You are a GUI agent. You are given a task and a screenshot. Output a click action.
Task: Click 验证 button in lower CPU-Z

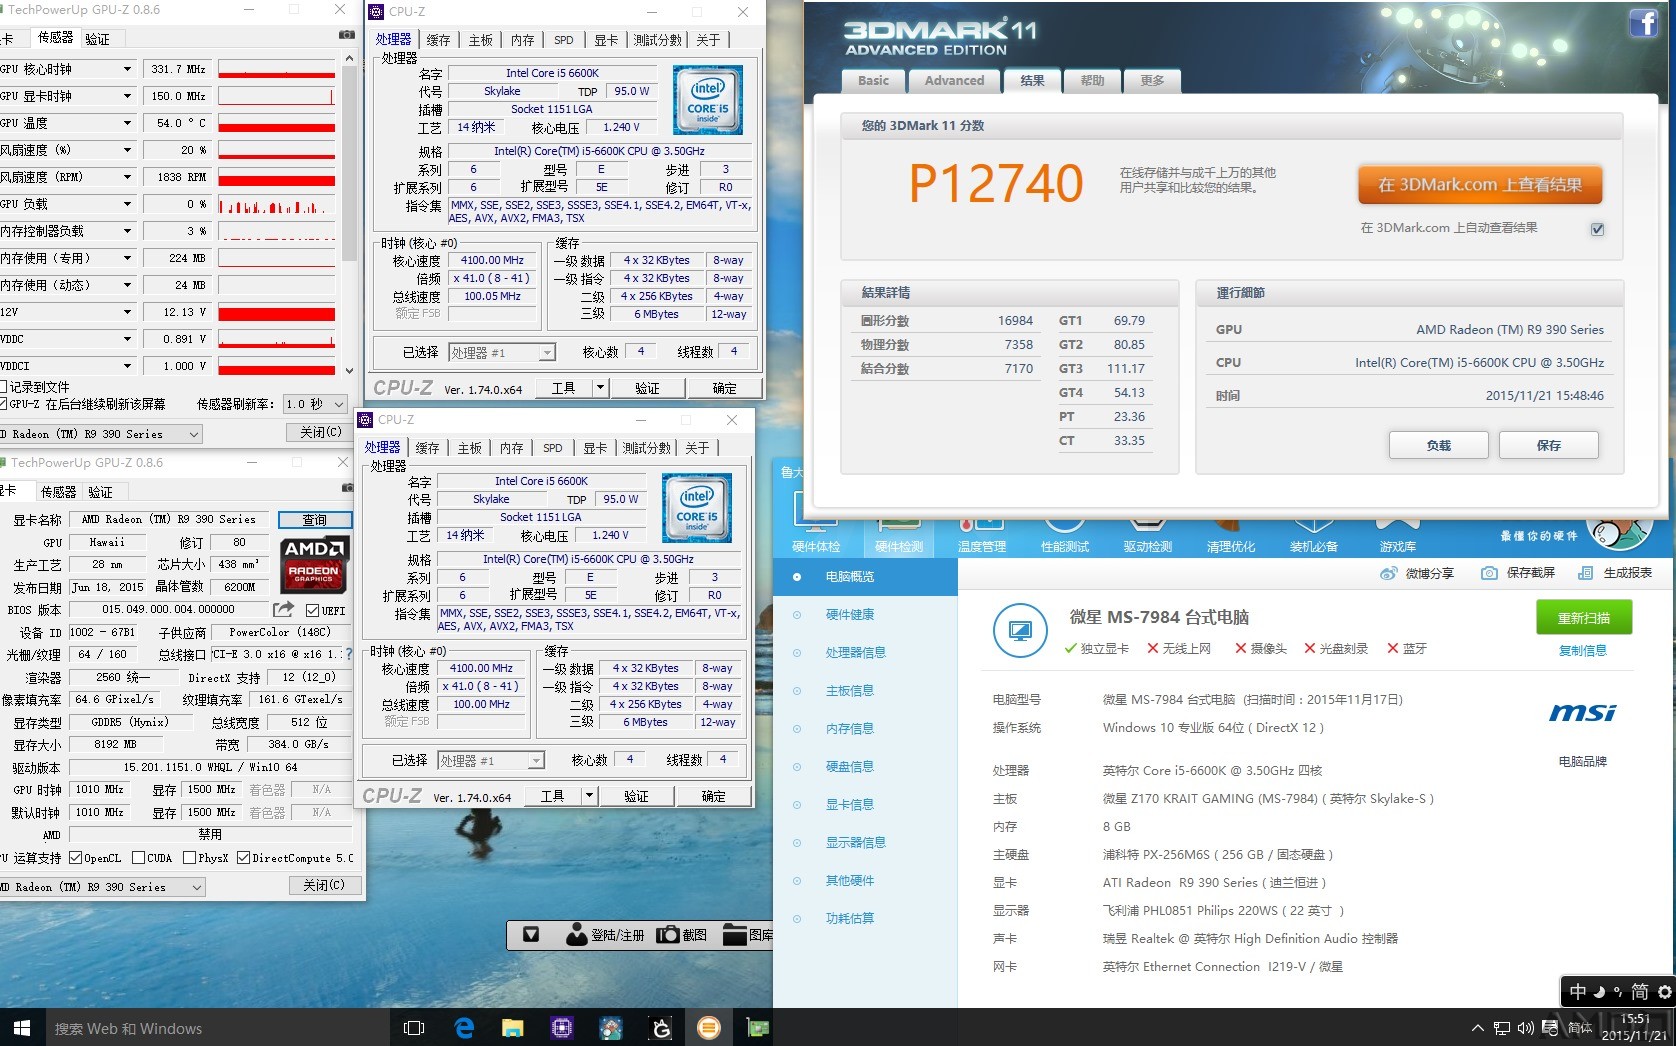(636, 796)
